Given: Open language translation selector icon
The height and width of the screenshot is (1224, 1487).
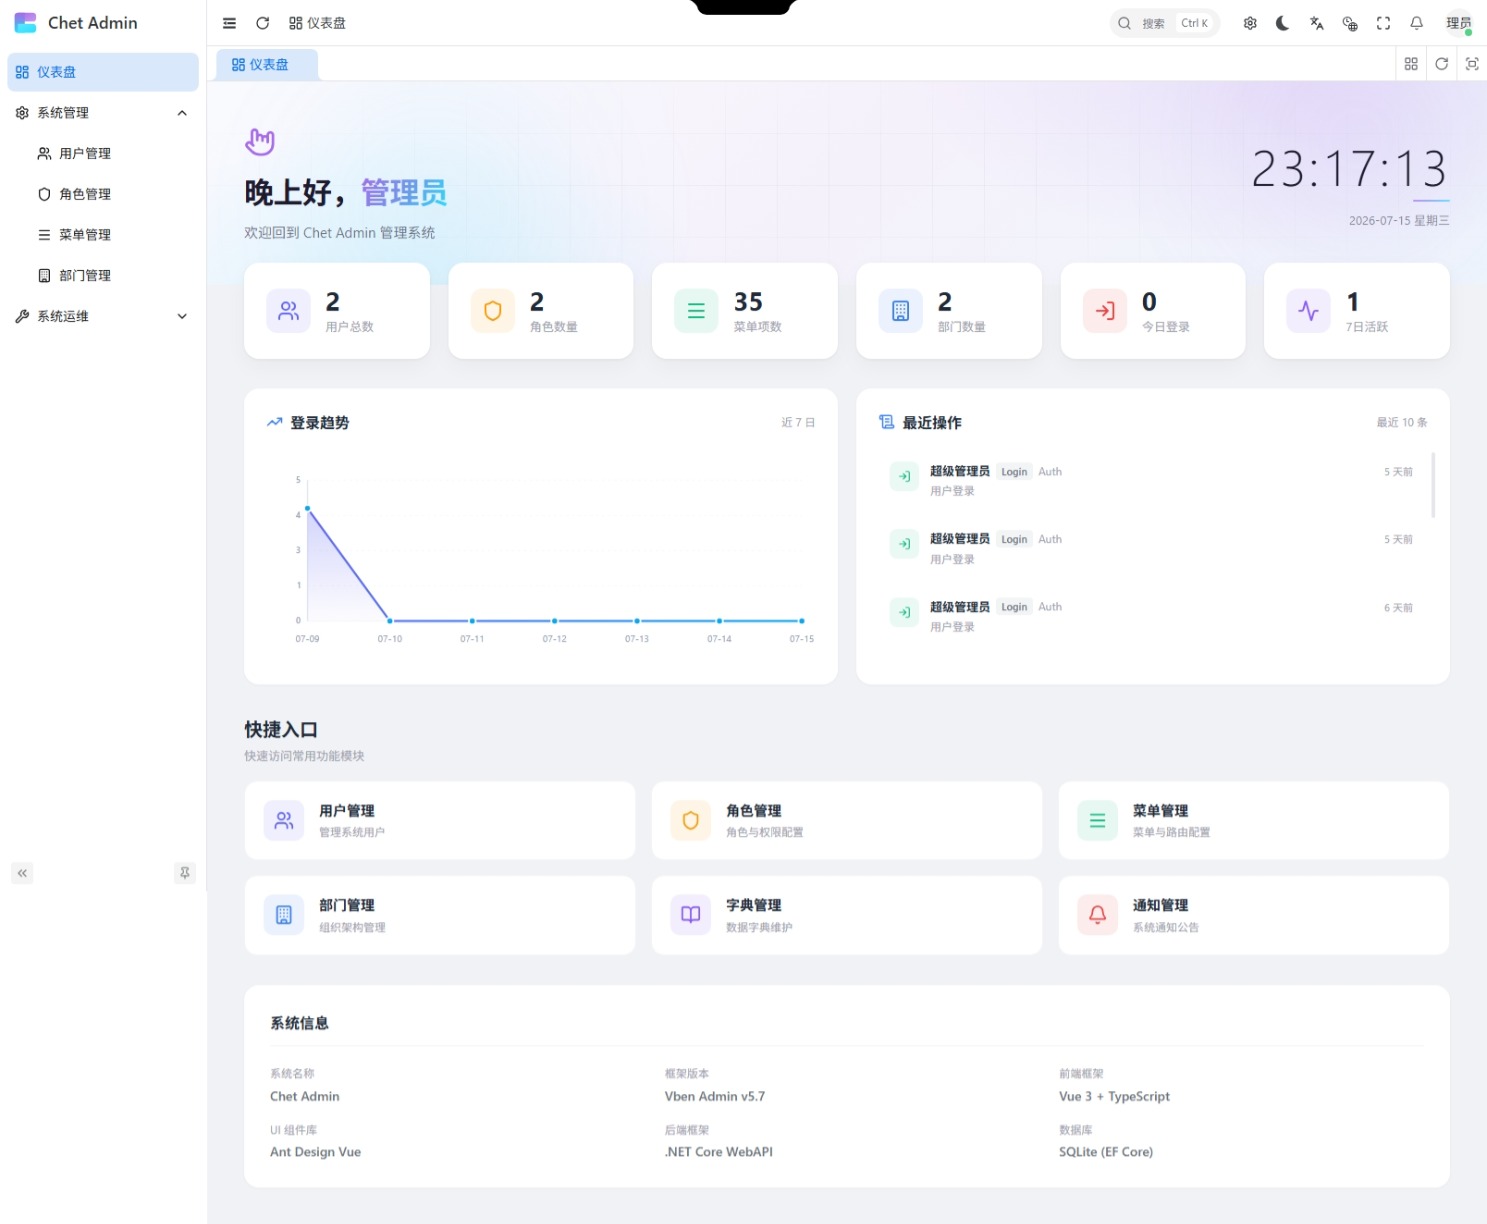Looking at the screenshot, I should tap(1316, 23).
